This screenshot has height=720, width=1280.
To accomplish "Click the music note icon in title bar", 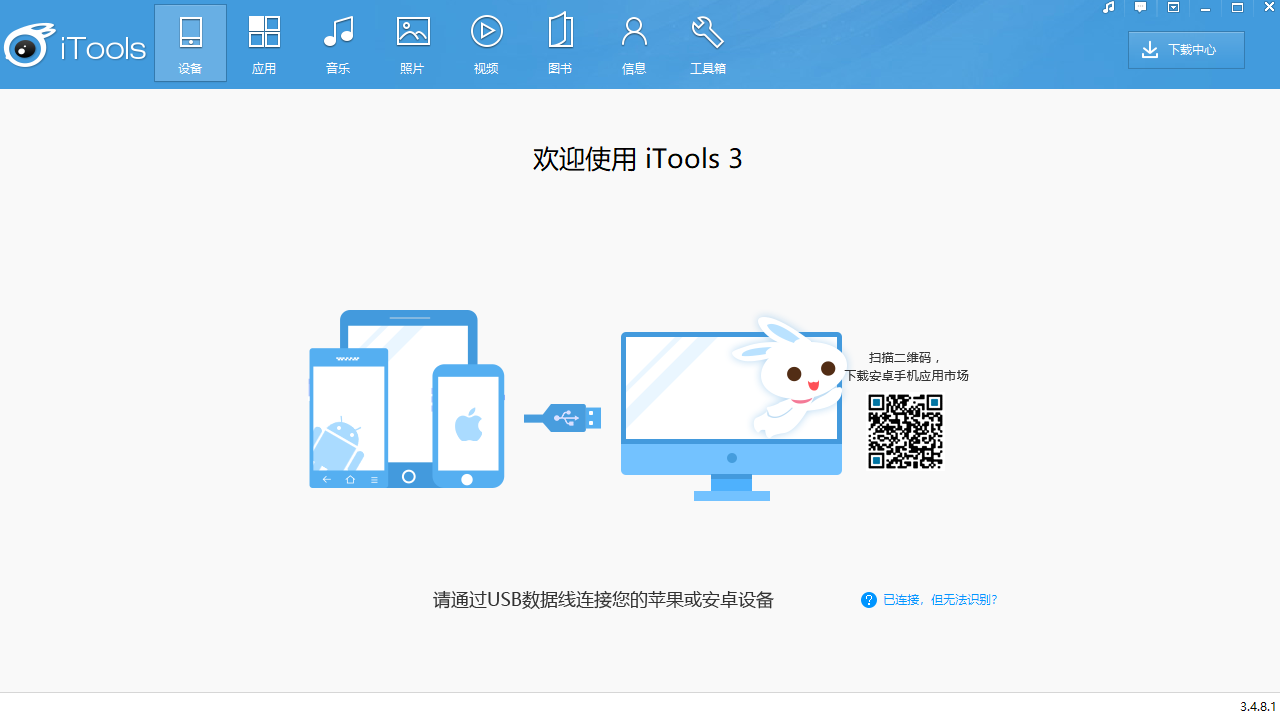I will [x=1108, y=8].
